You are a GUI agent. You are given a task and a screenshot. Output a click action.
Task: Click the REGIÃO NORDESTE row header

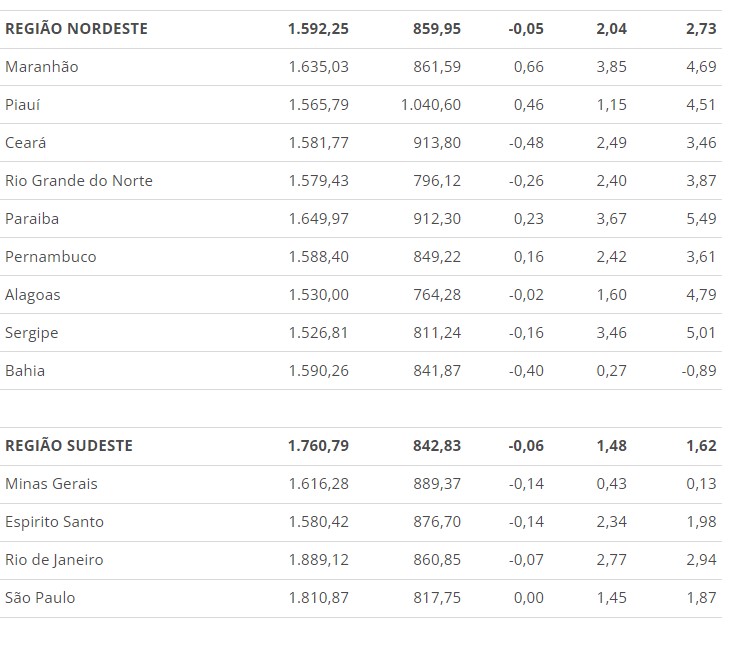(x=76, y=29)
